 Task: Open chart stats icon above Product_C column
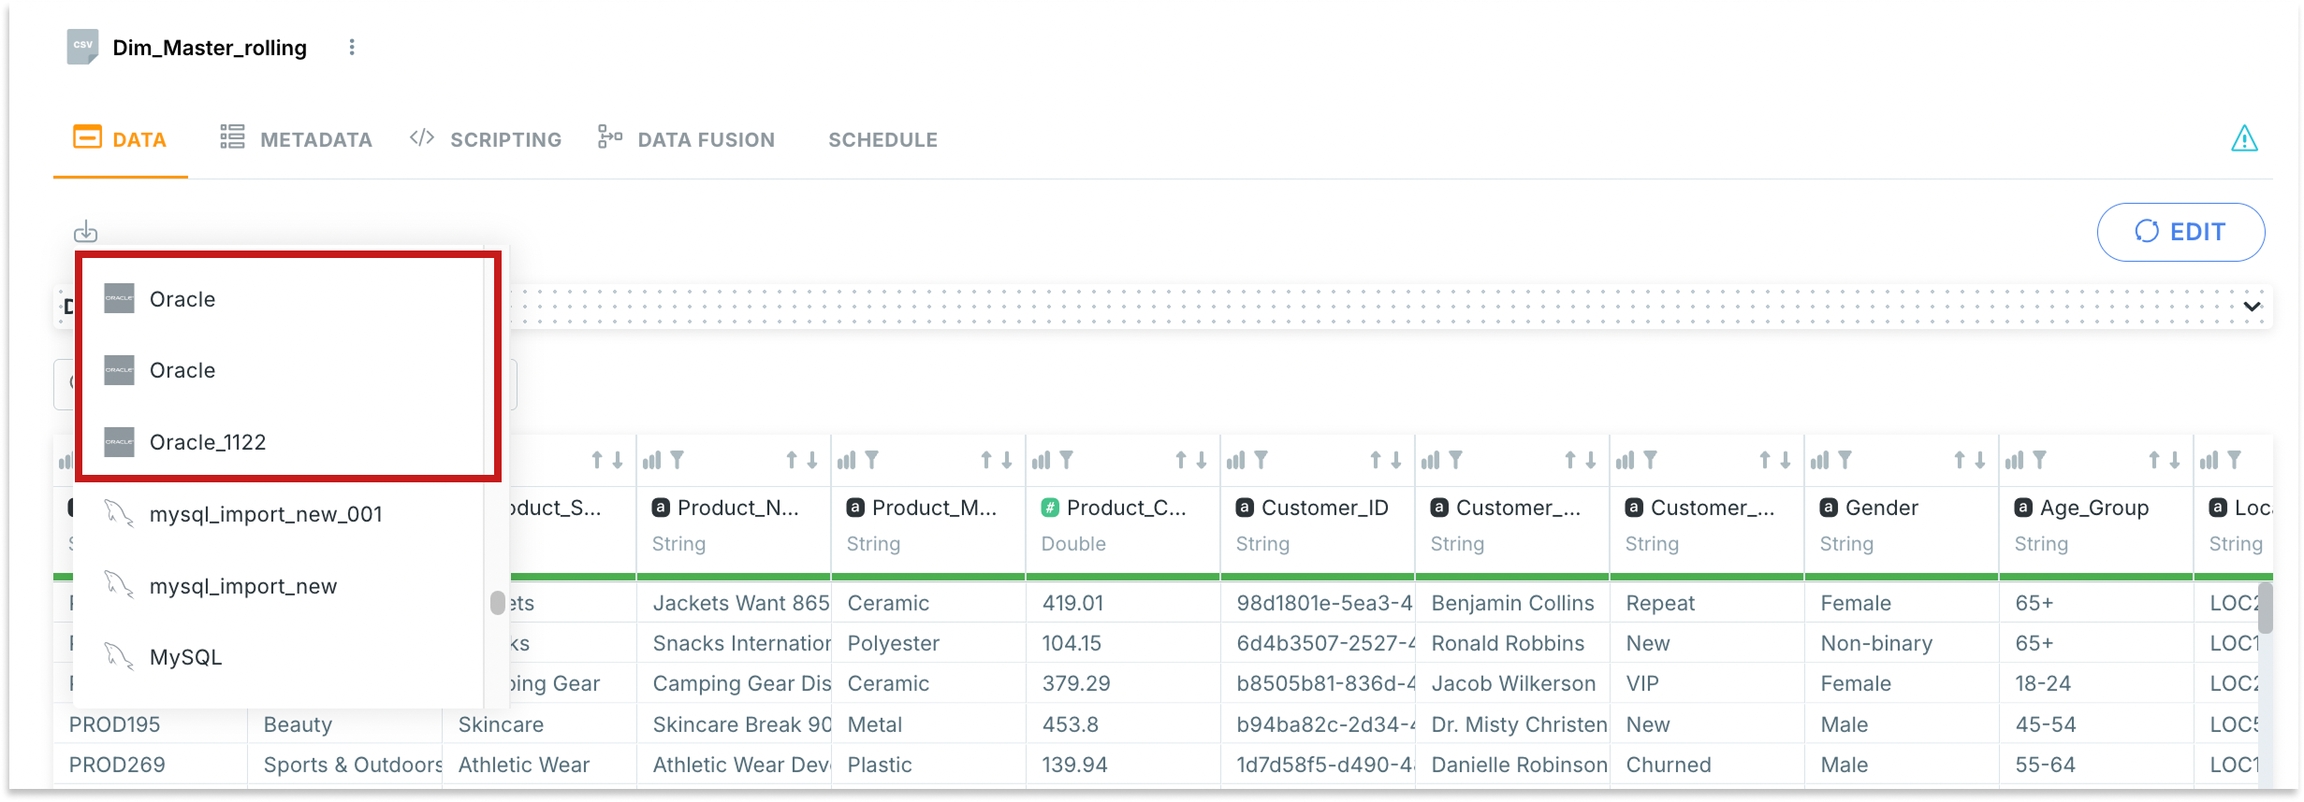click(x=1041, y=460)
